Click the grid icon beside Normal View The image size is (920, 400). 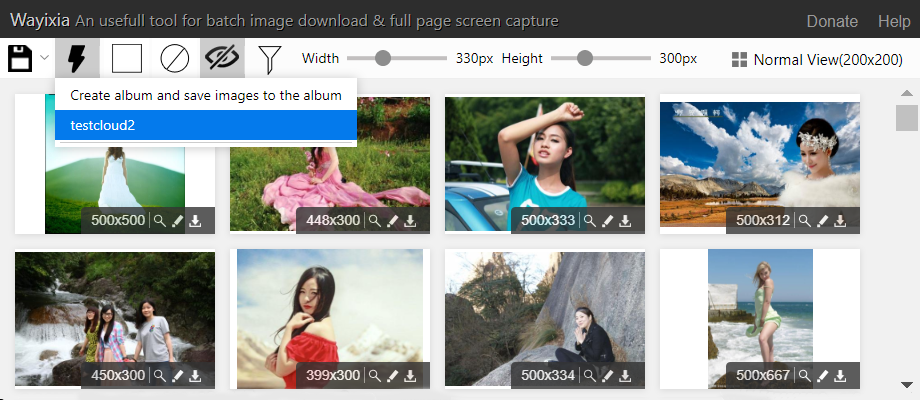point(739,60)
